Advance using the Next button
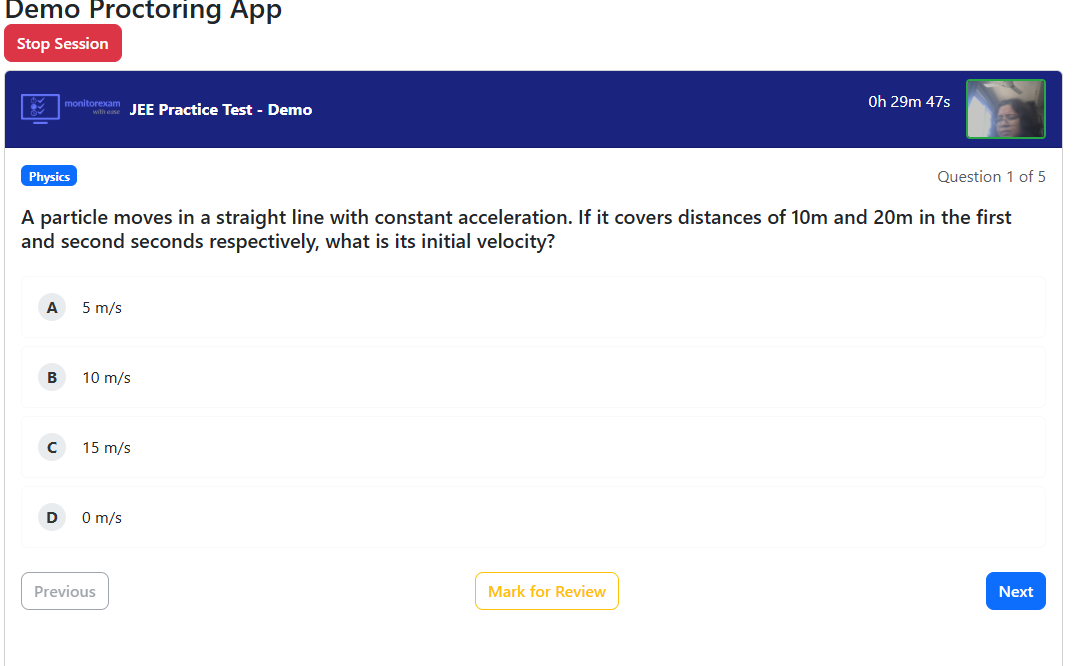 click(1015, 591)
